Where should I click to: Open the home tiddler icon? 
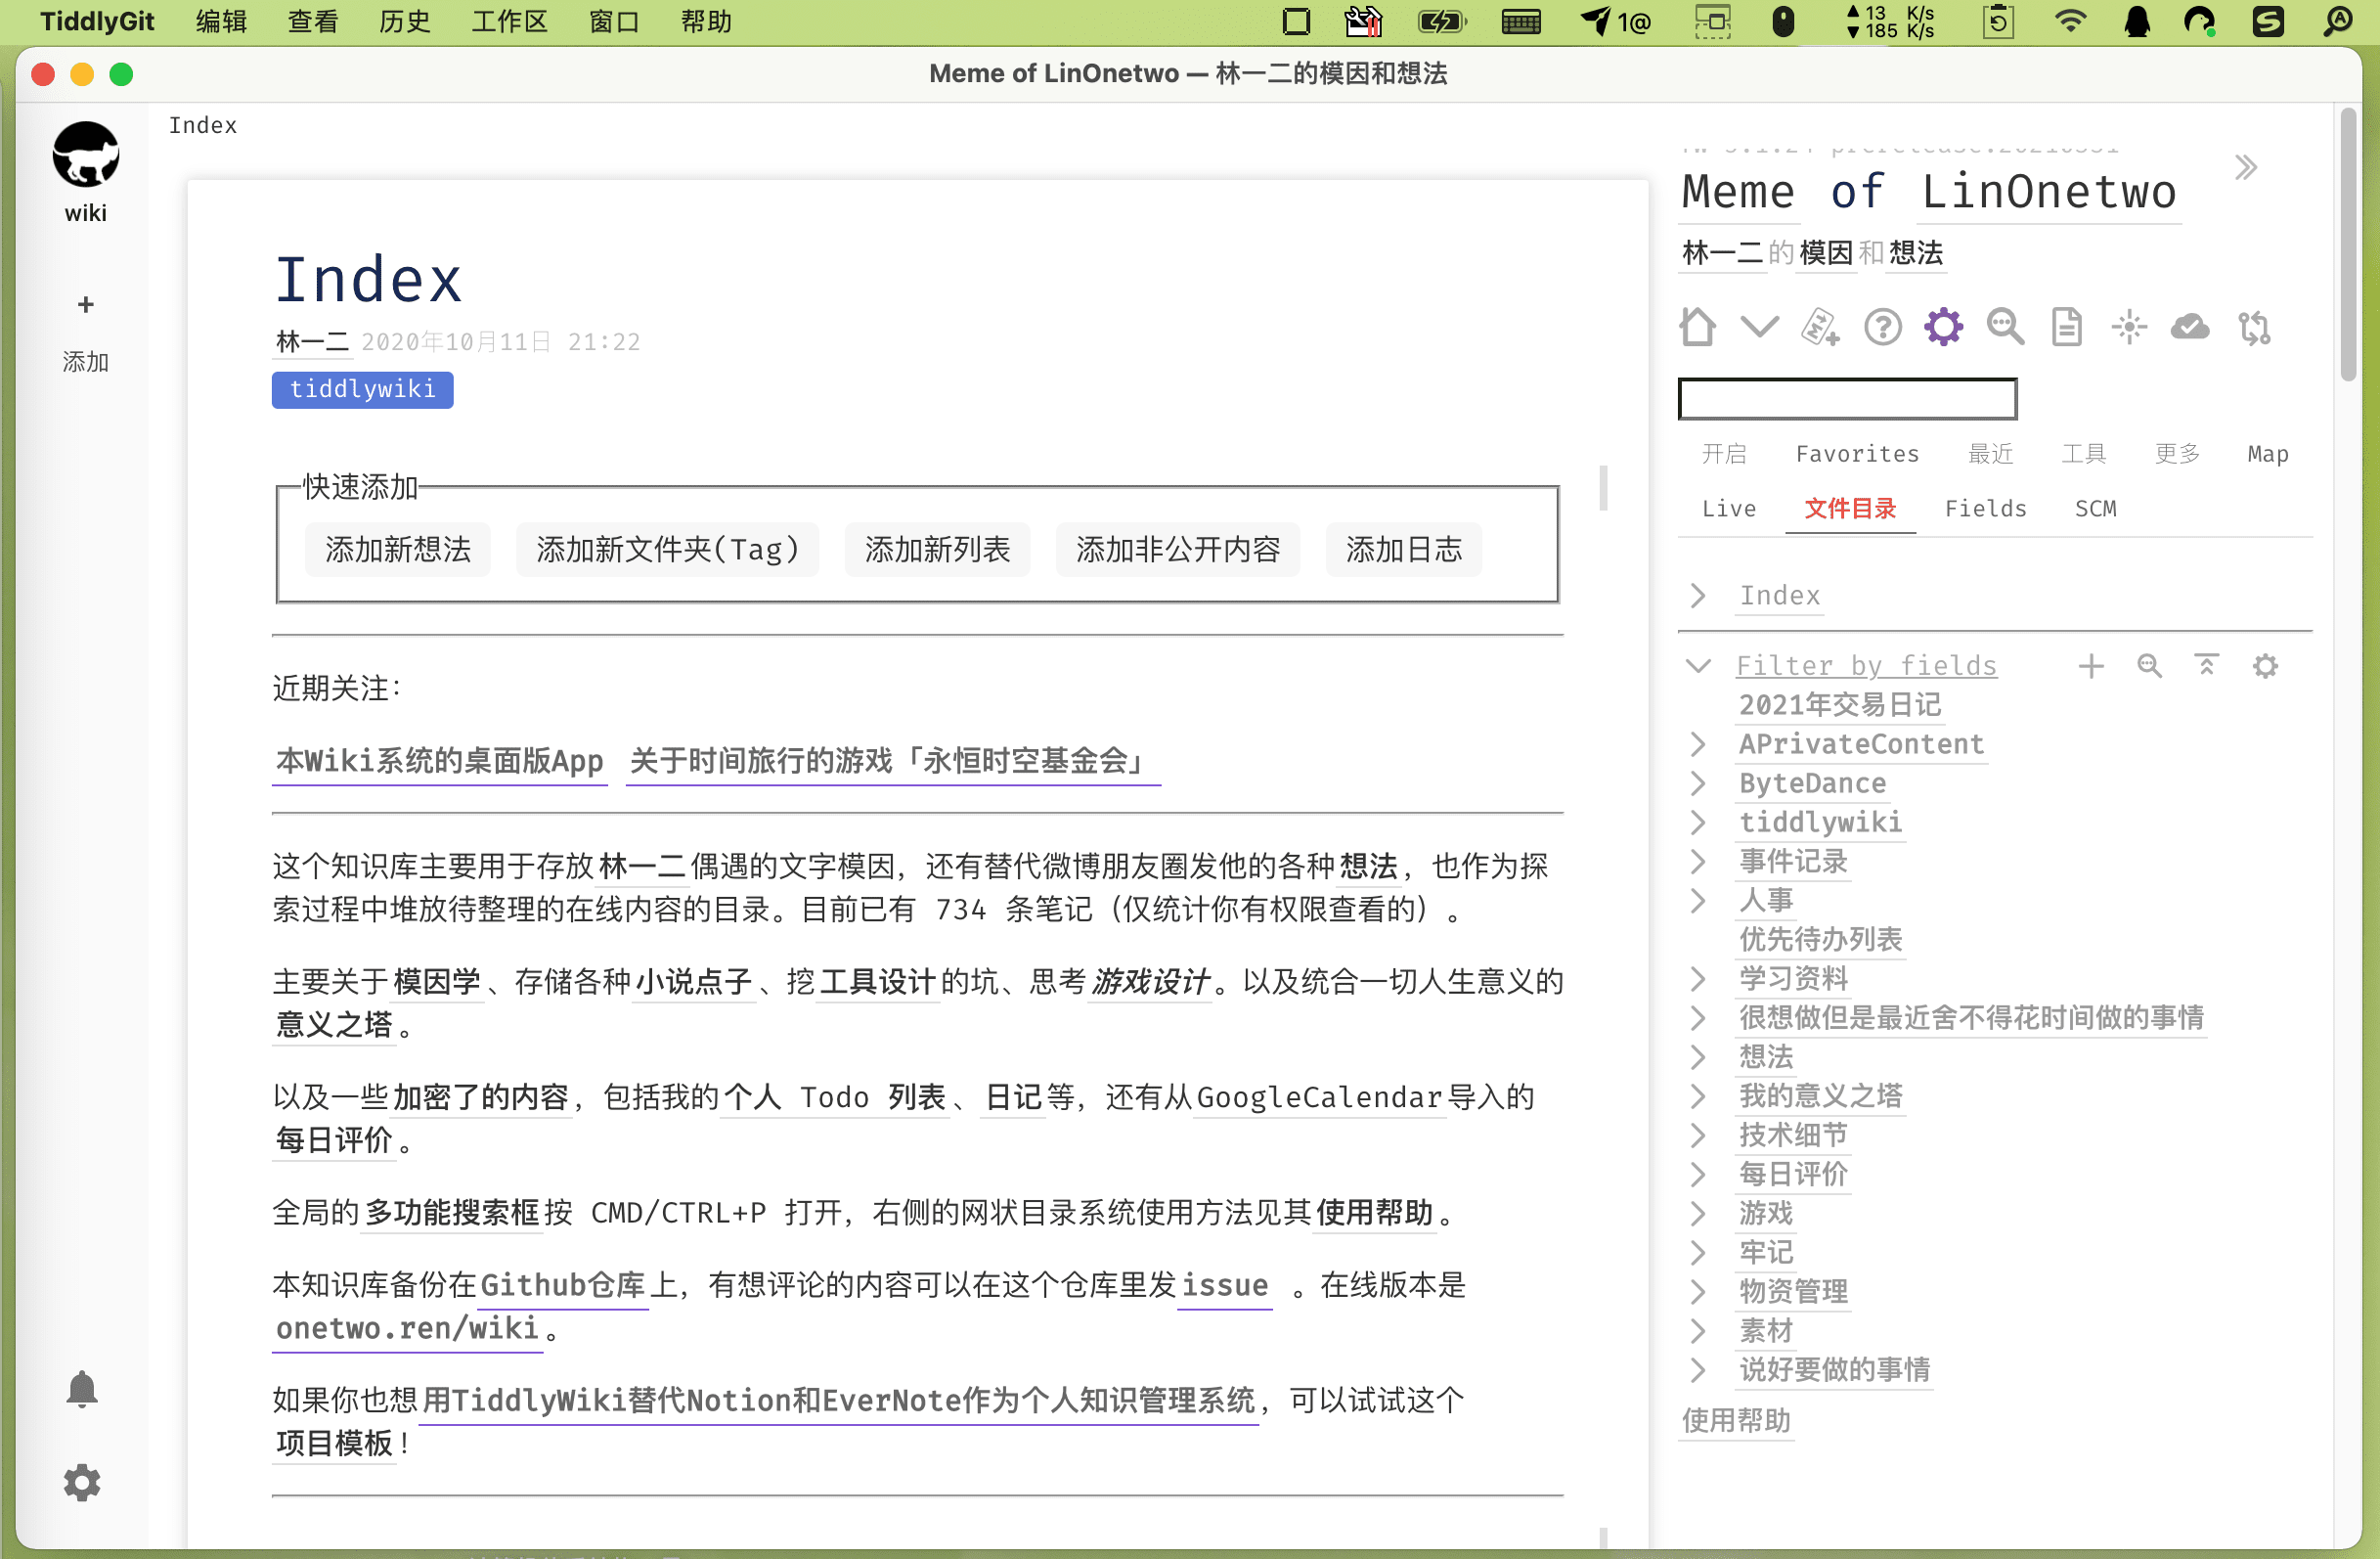(x=1697, y=326)
